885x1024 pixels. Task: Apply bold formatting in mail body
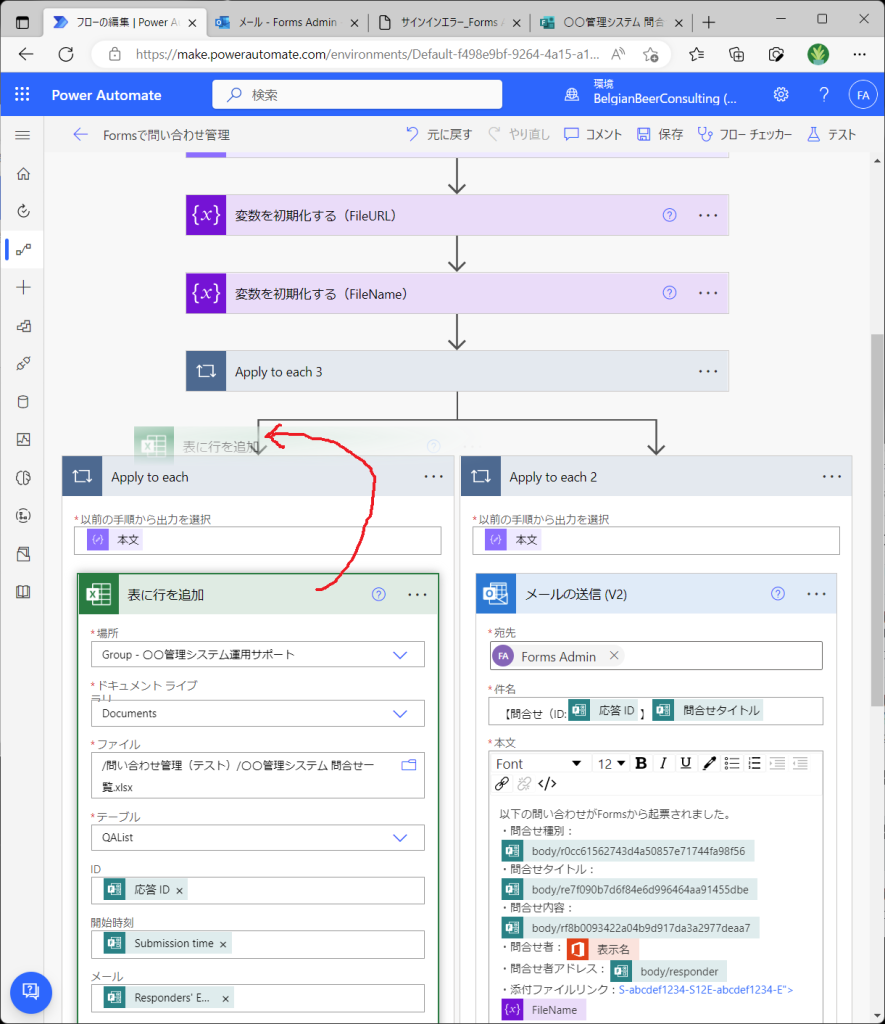(x=641, y=763)
